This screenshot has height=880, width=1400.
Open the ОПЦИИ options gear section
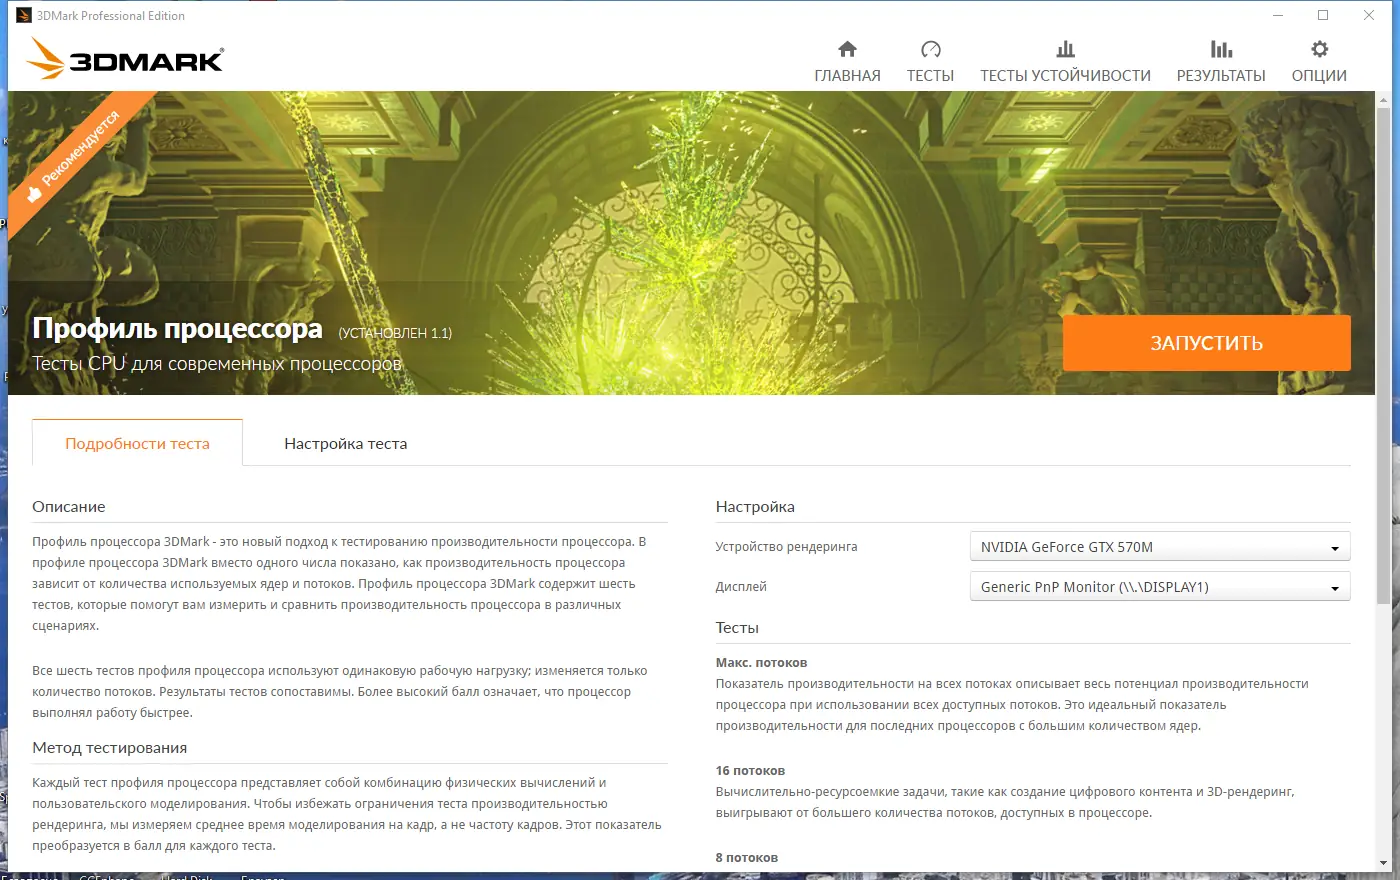[1319, 62]
